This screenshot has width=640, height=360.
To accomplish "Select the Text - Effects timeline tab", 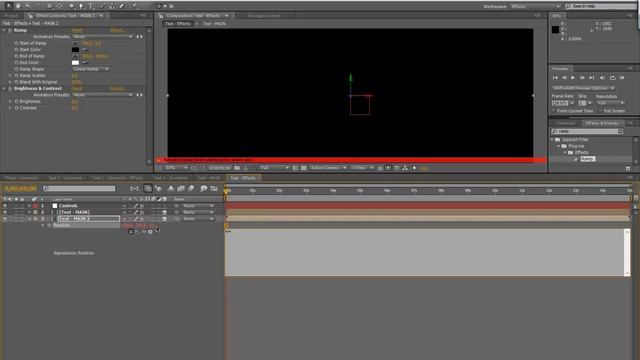I will pyautogui.click(x=243, y=178).
